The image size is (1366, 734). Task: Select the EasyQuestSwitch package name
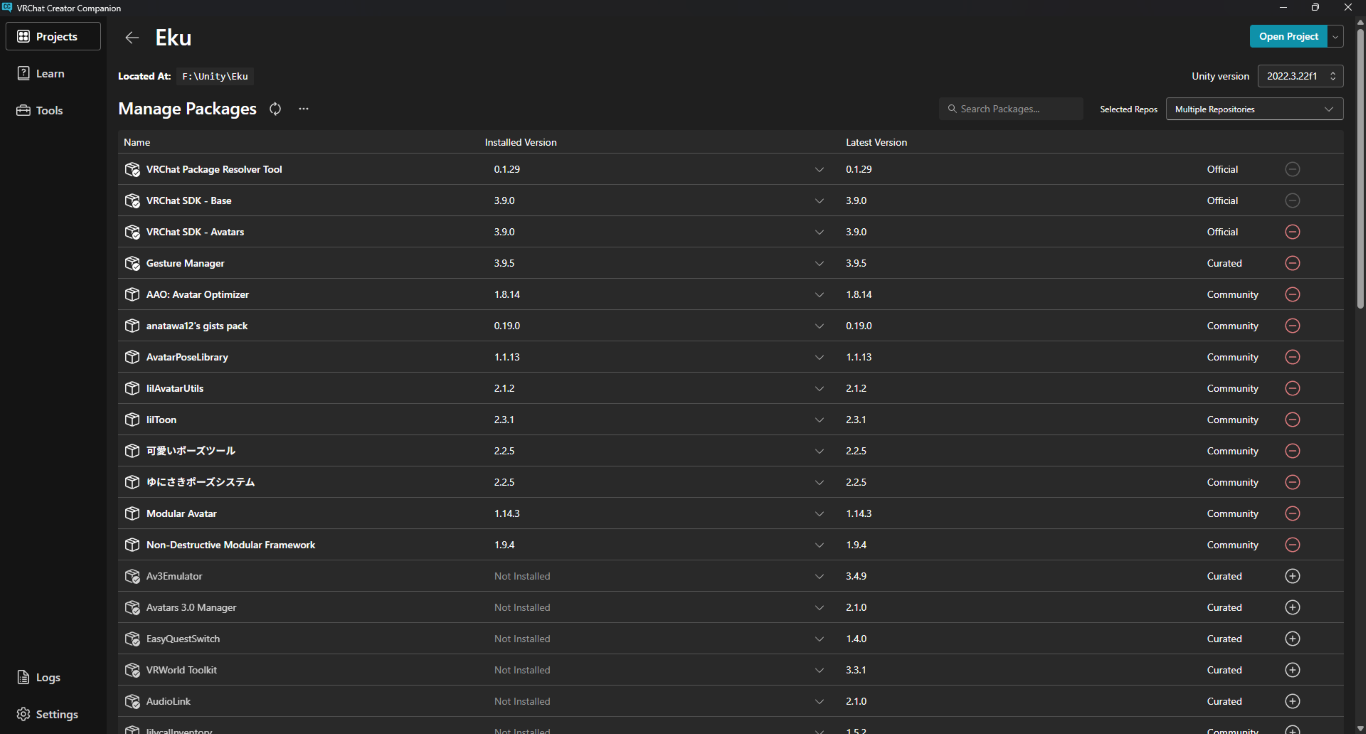[x=183, y=639]
